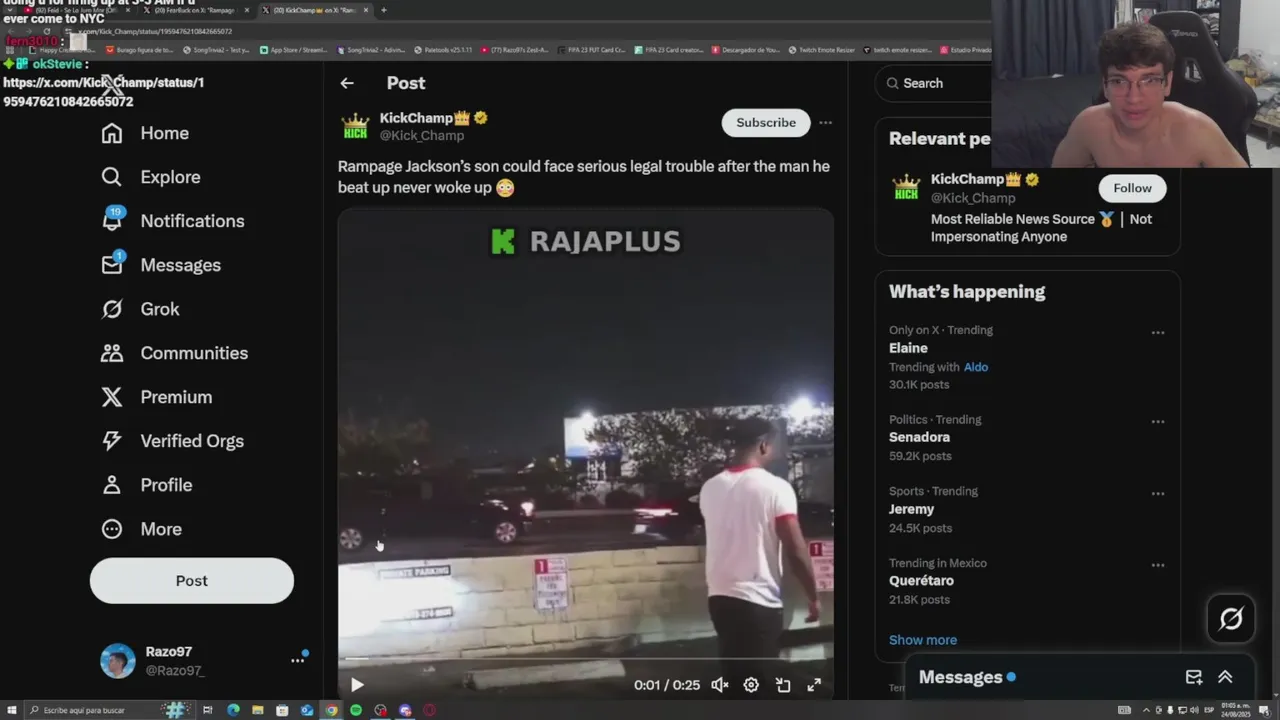Show more trending topics

923,640
